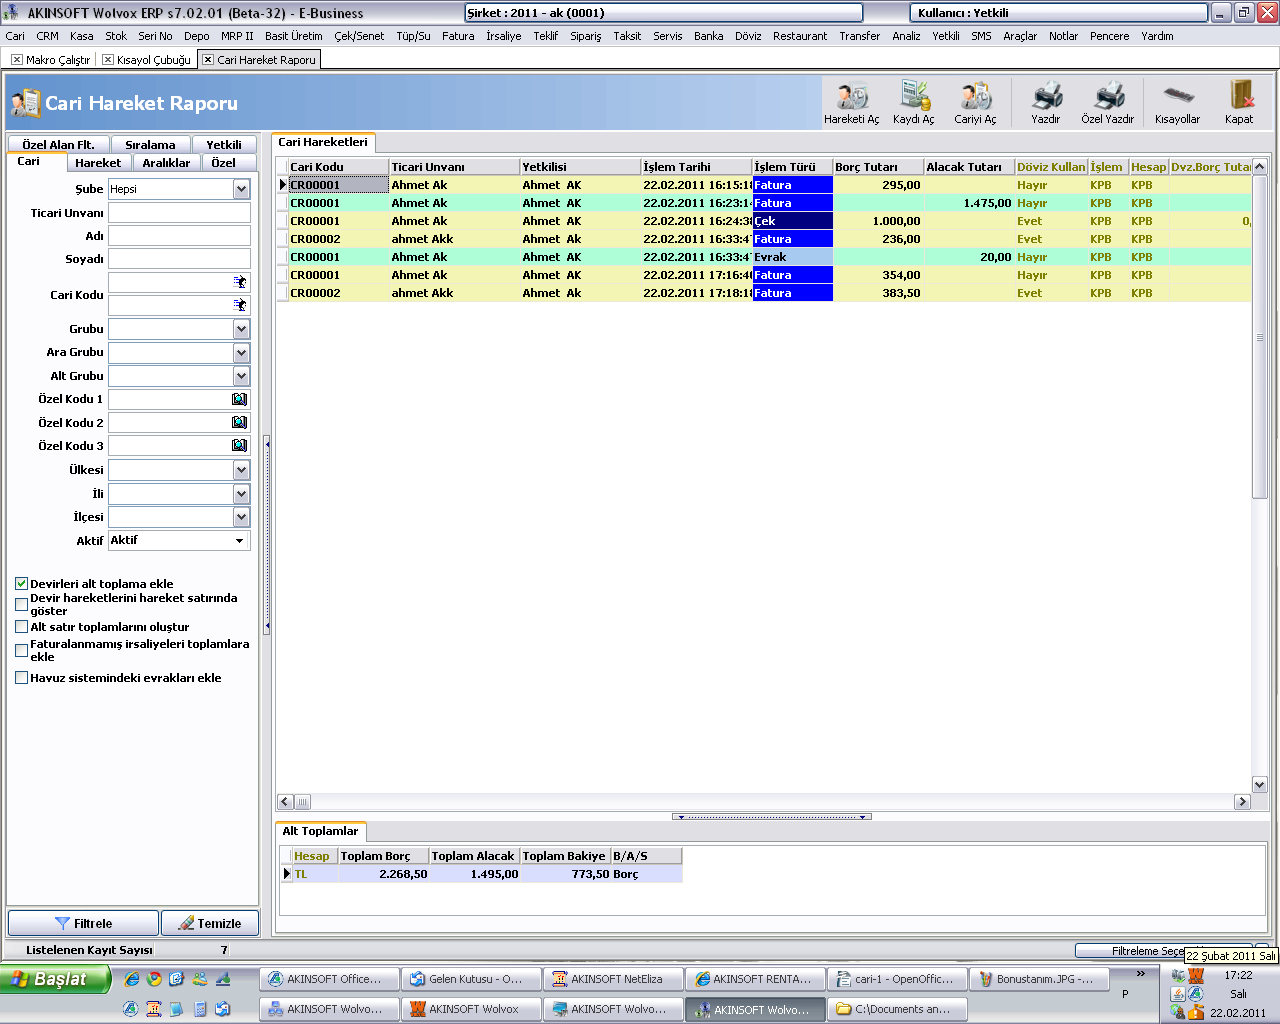Select the row with Borç Tutarı 383,50

coord(764,293)
